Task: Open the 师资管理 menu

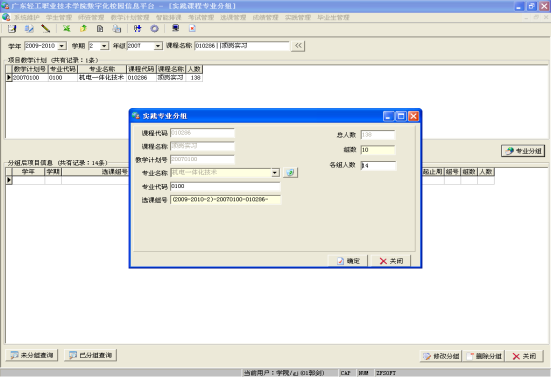Action: pyautogui.click(x=91, y=17)
